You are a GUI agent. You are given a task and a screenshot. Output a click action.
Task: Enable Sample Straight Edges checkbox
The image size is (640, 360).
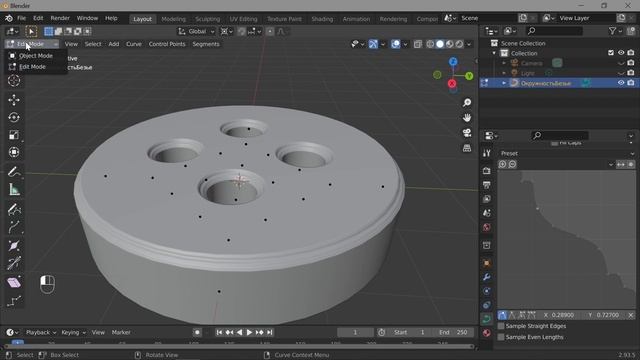pos(501,326)
